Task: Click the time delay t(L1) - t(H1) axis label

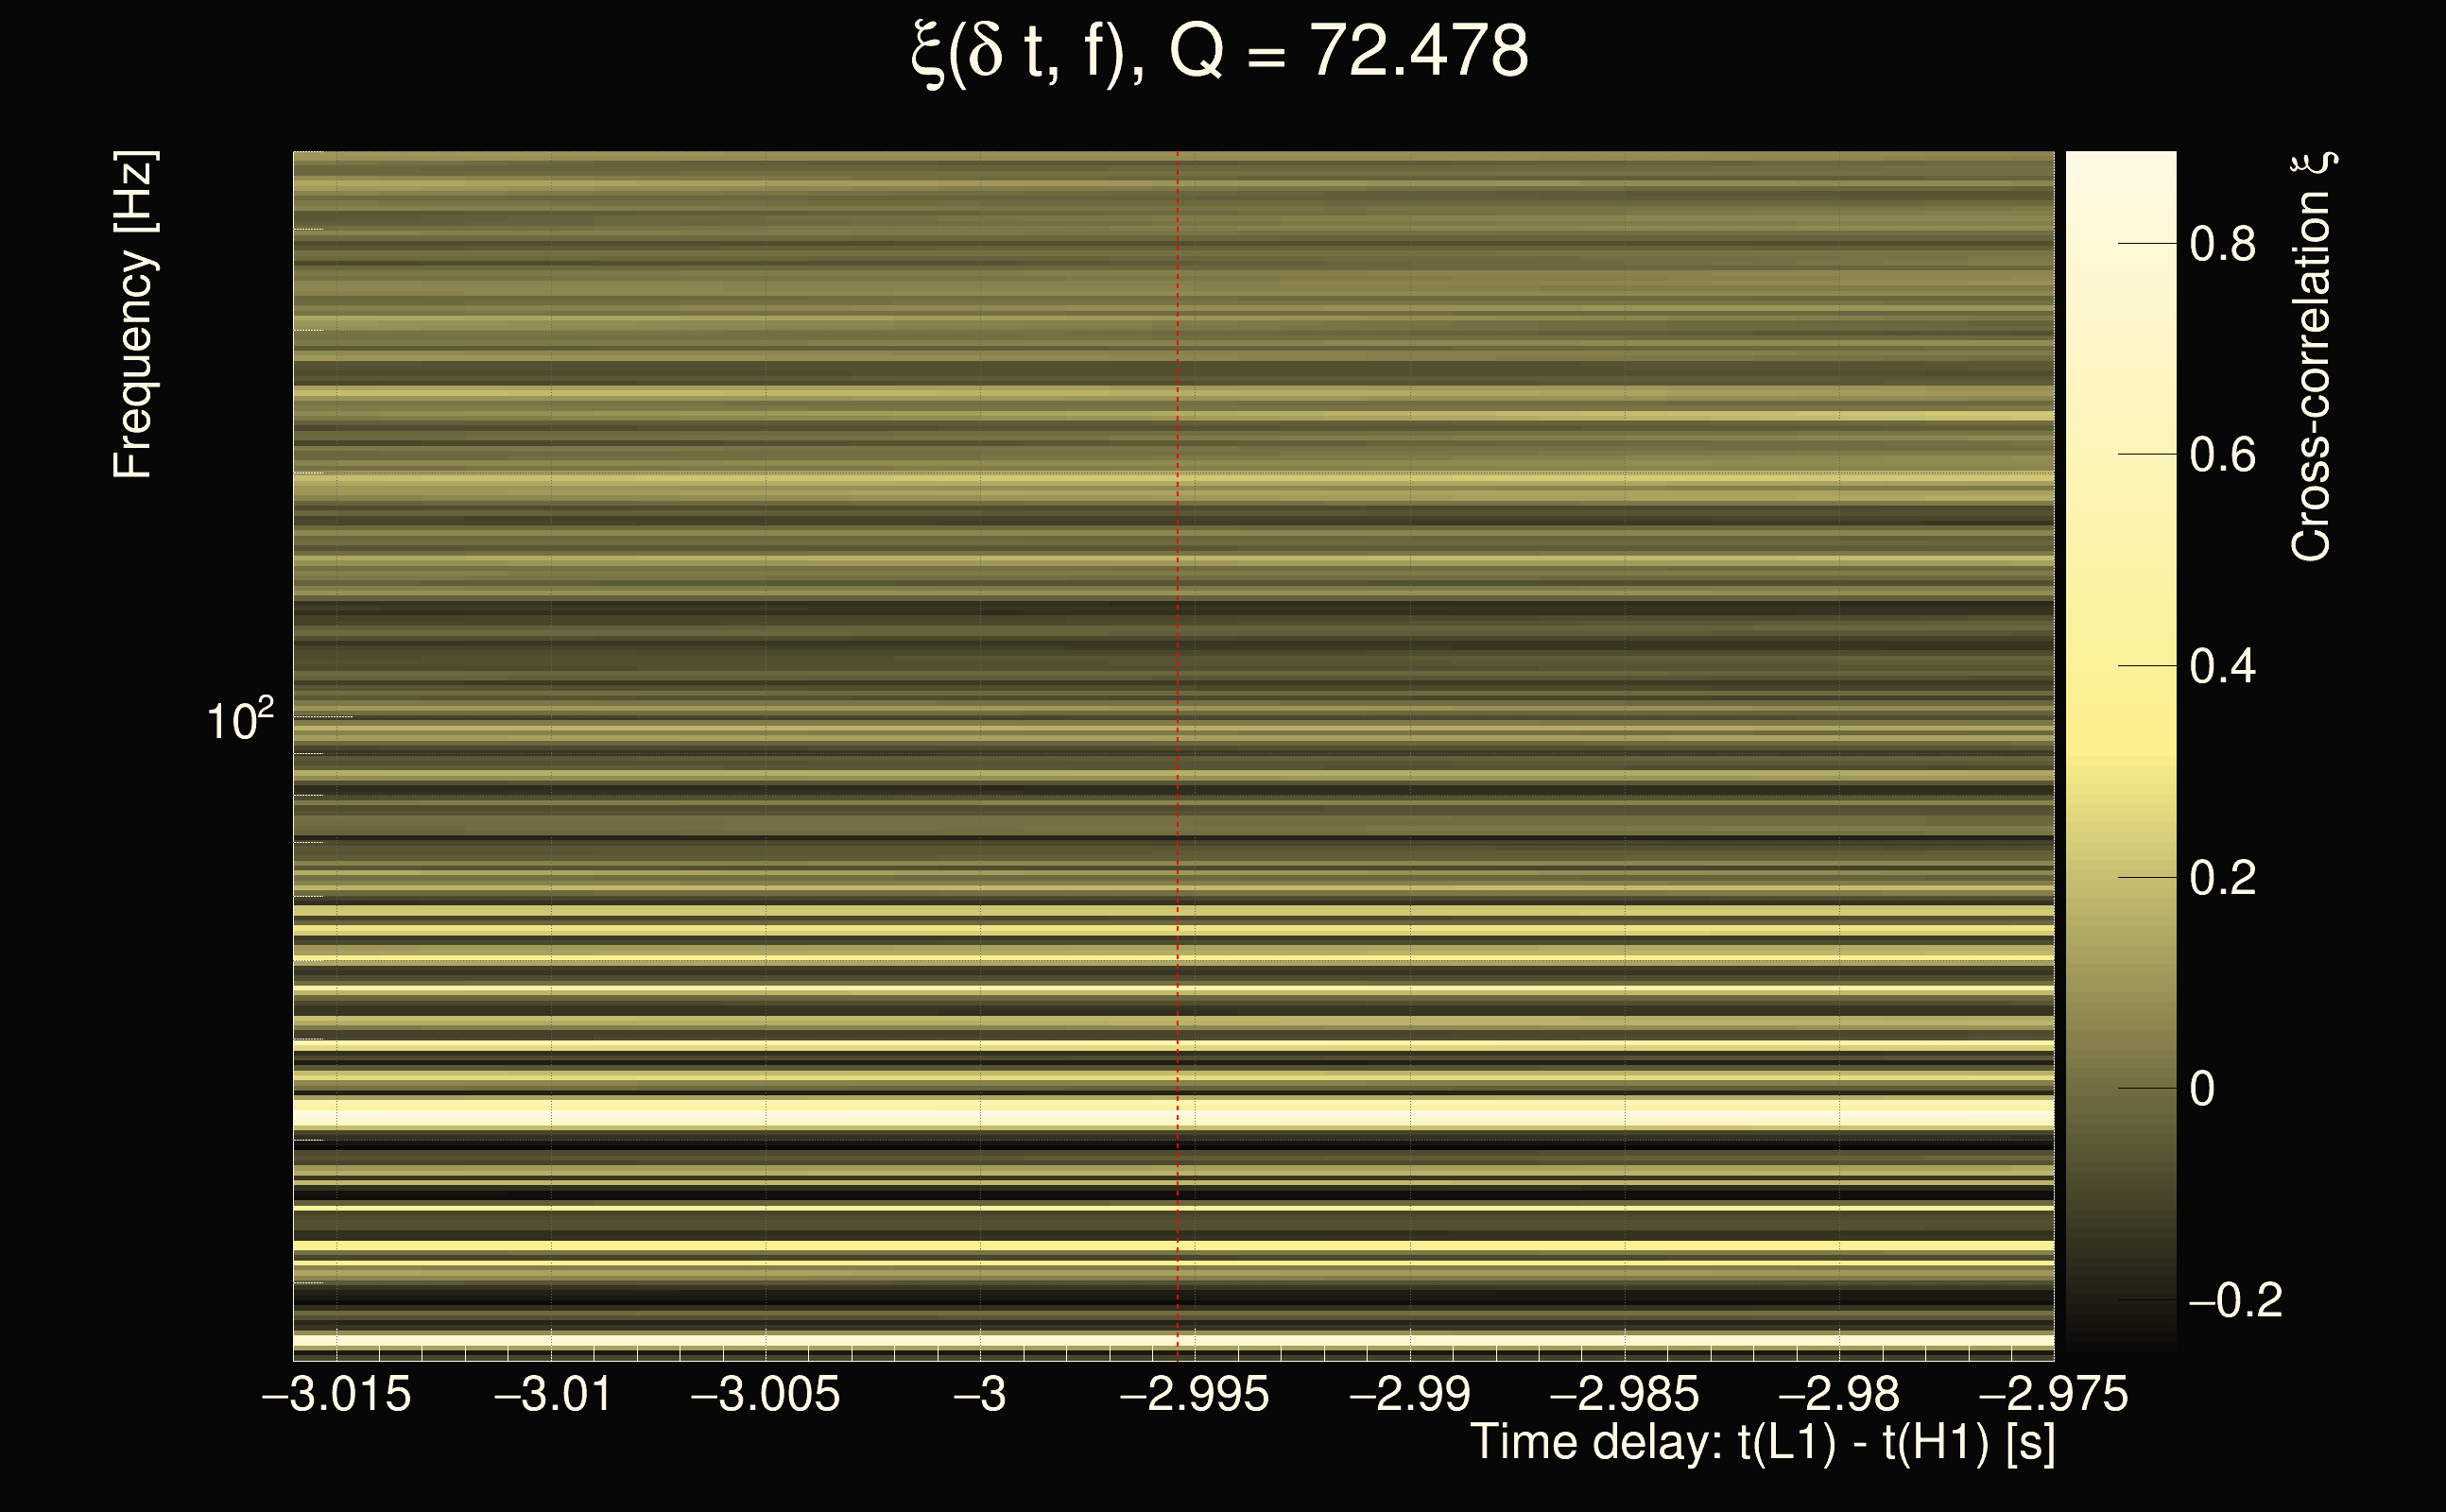Action: (x=1762, y=1443)
